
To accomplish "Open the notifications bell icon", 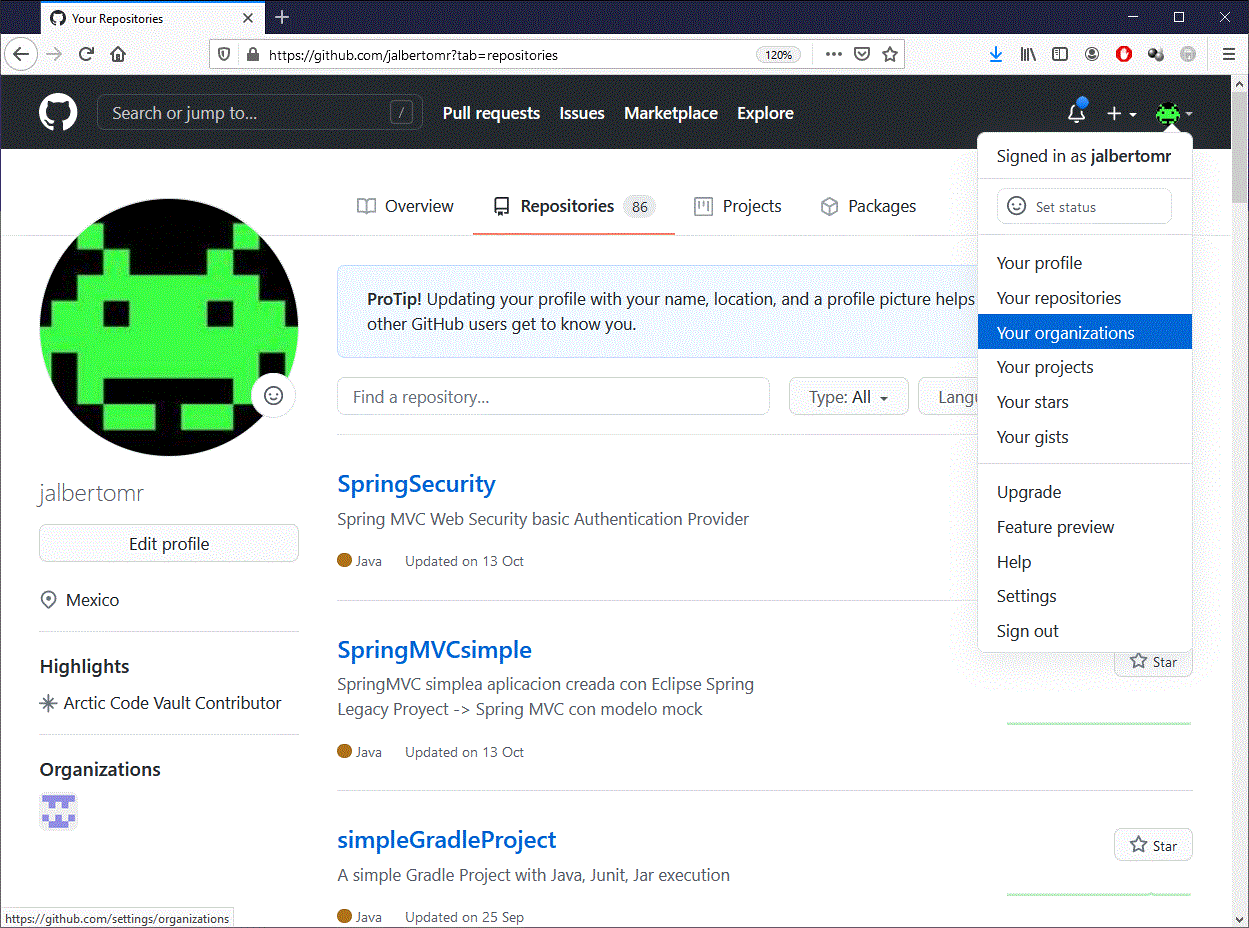I will [1077, 113].
